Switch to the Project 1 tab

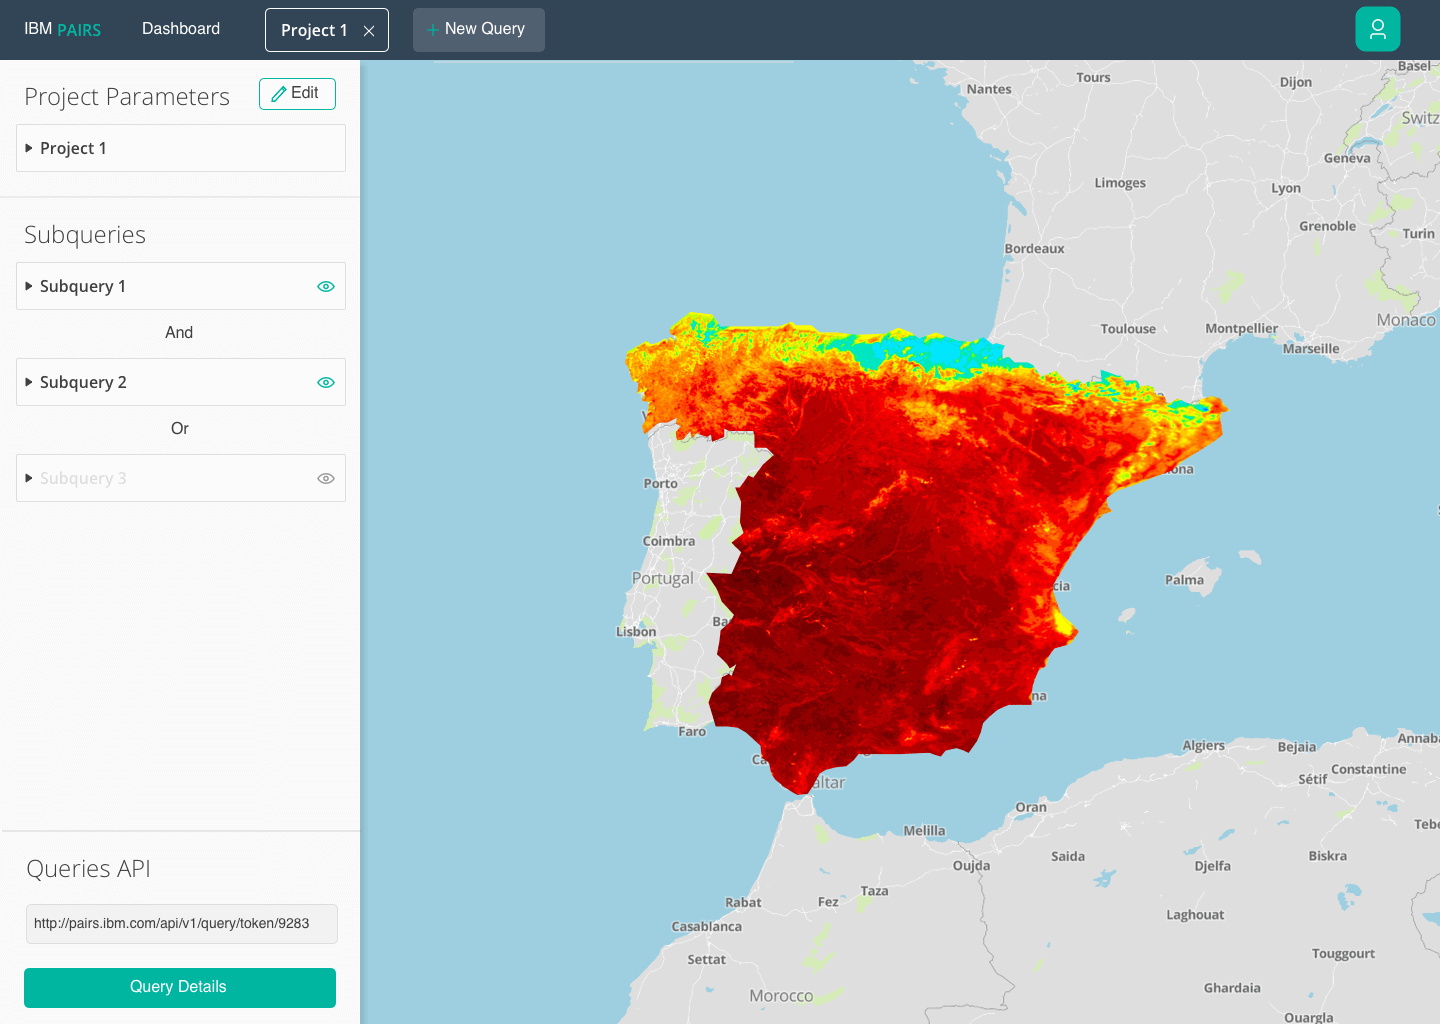313,29
